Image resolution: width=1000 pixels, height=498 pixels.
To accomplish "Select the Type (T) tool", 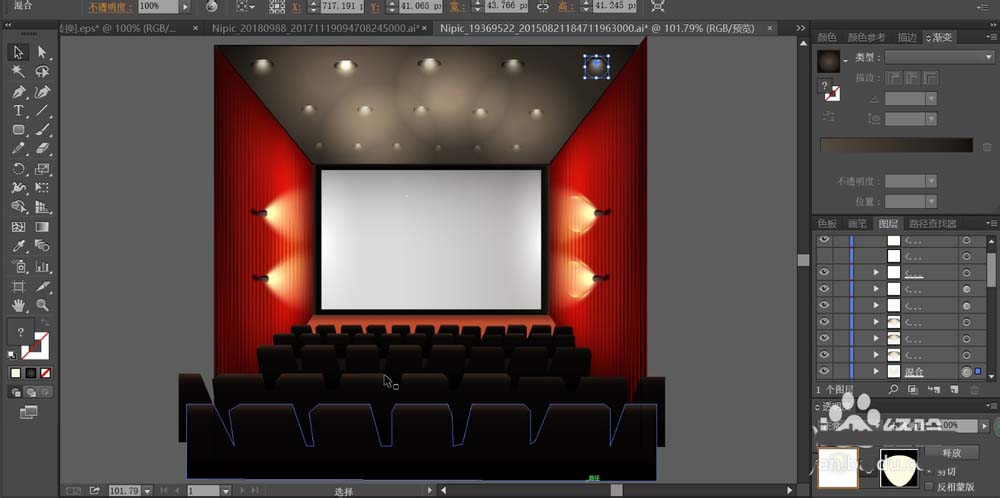I will pos(18,110).
